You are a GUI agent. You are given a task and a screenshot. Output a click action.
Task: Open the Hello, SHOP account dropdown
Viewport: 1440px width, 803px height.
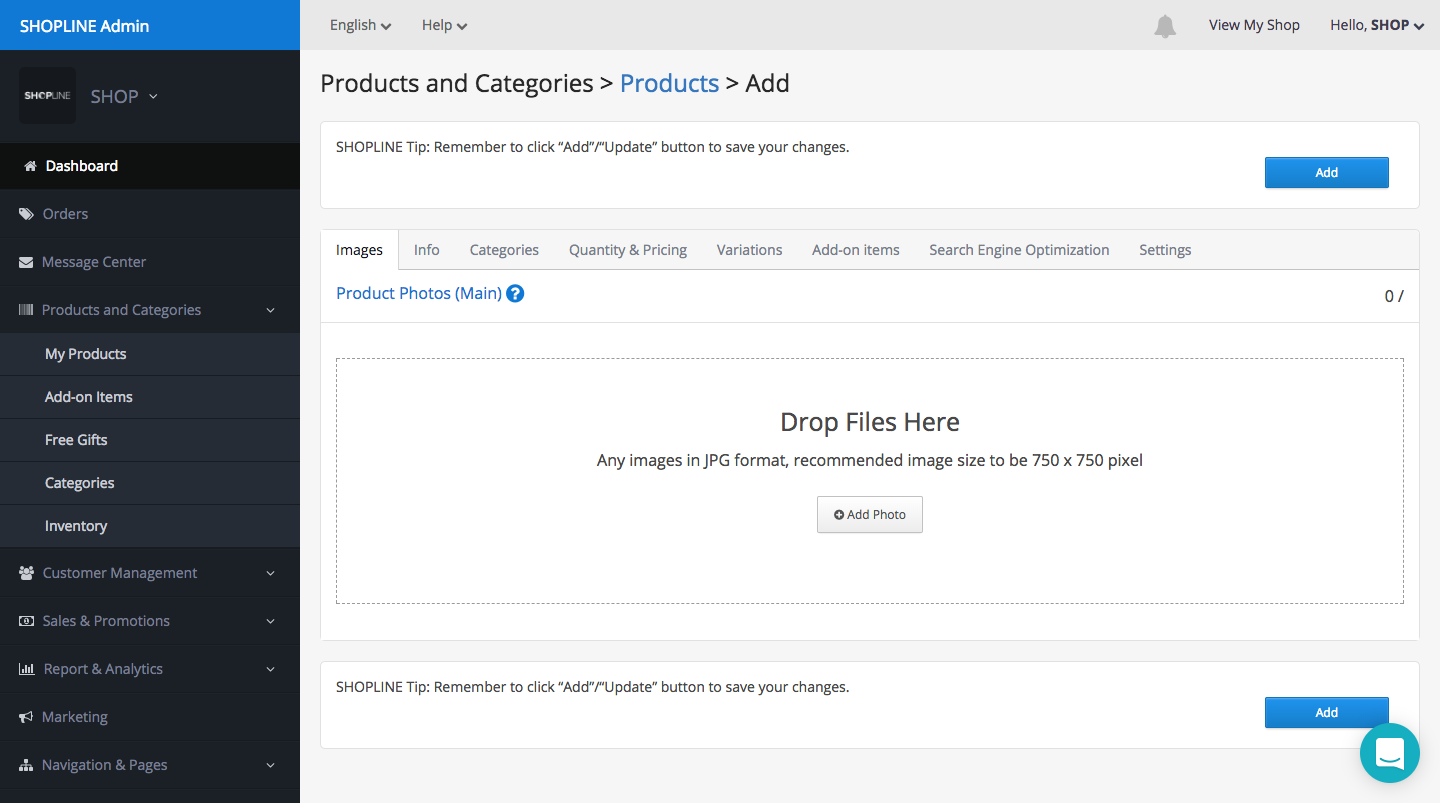click(x=1376, y=25)
